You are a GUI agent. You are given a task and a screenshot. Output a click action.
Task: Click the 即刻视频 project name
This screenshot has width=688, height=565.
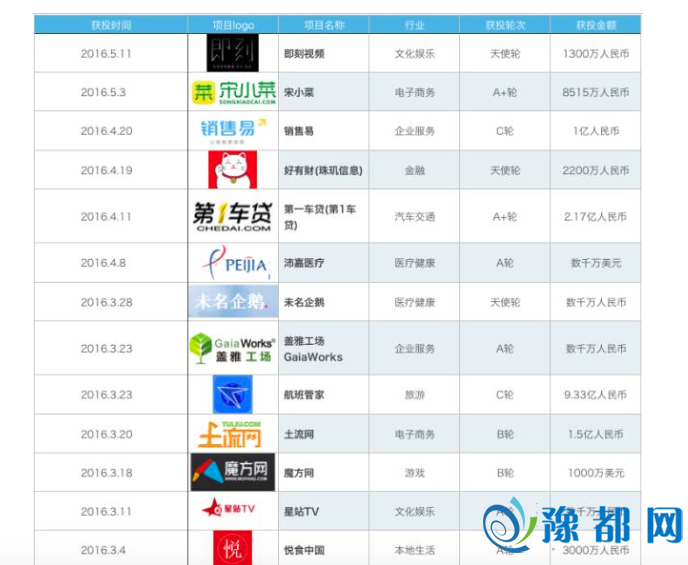tap(304, 54)
